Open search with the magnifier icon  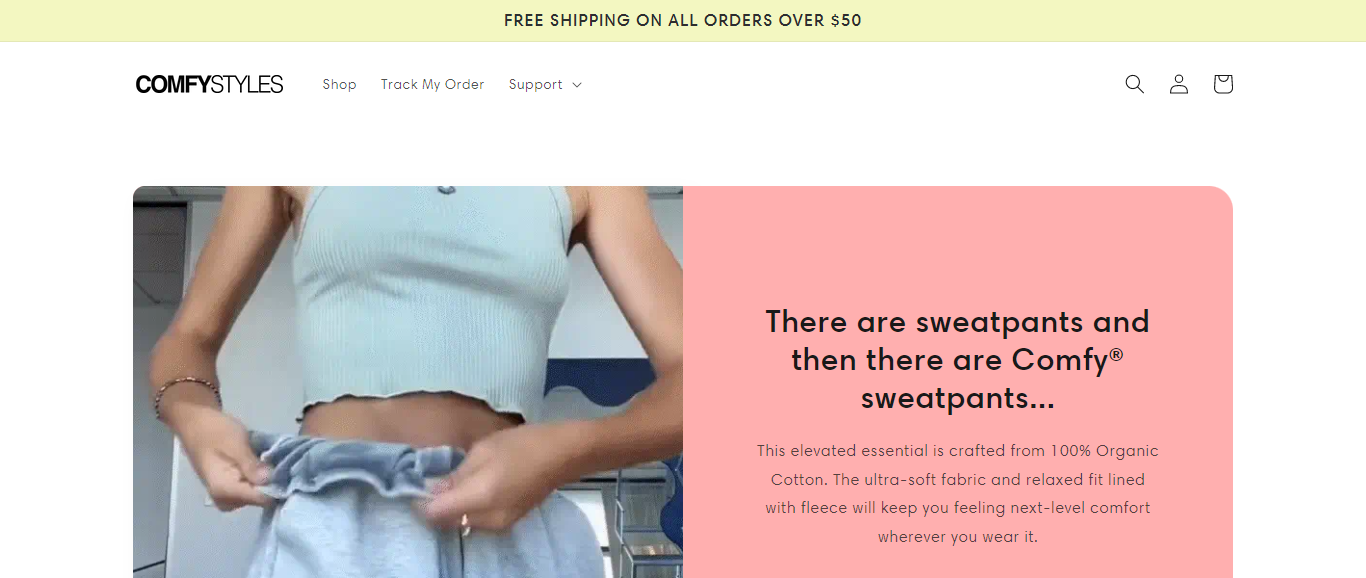coord(1134,84)
